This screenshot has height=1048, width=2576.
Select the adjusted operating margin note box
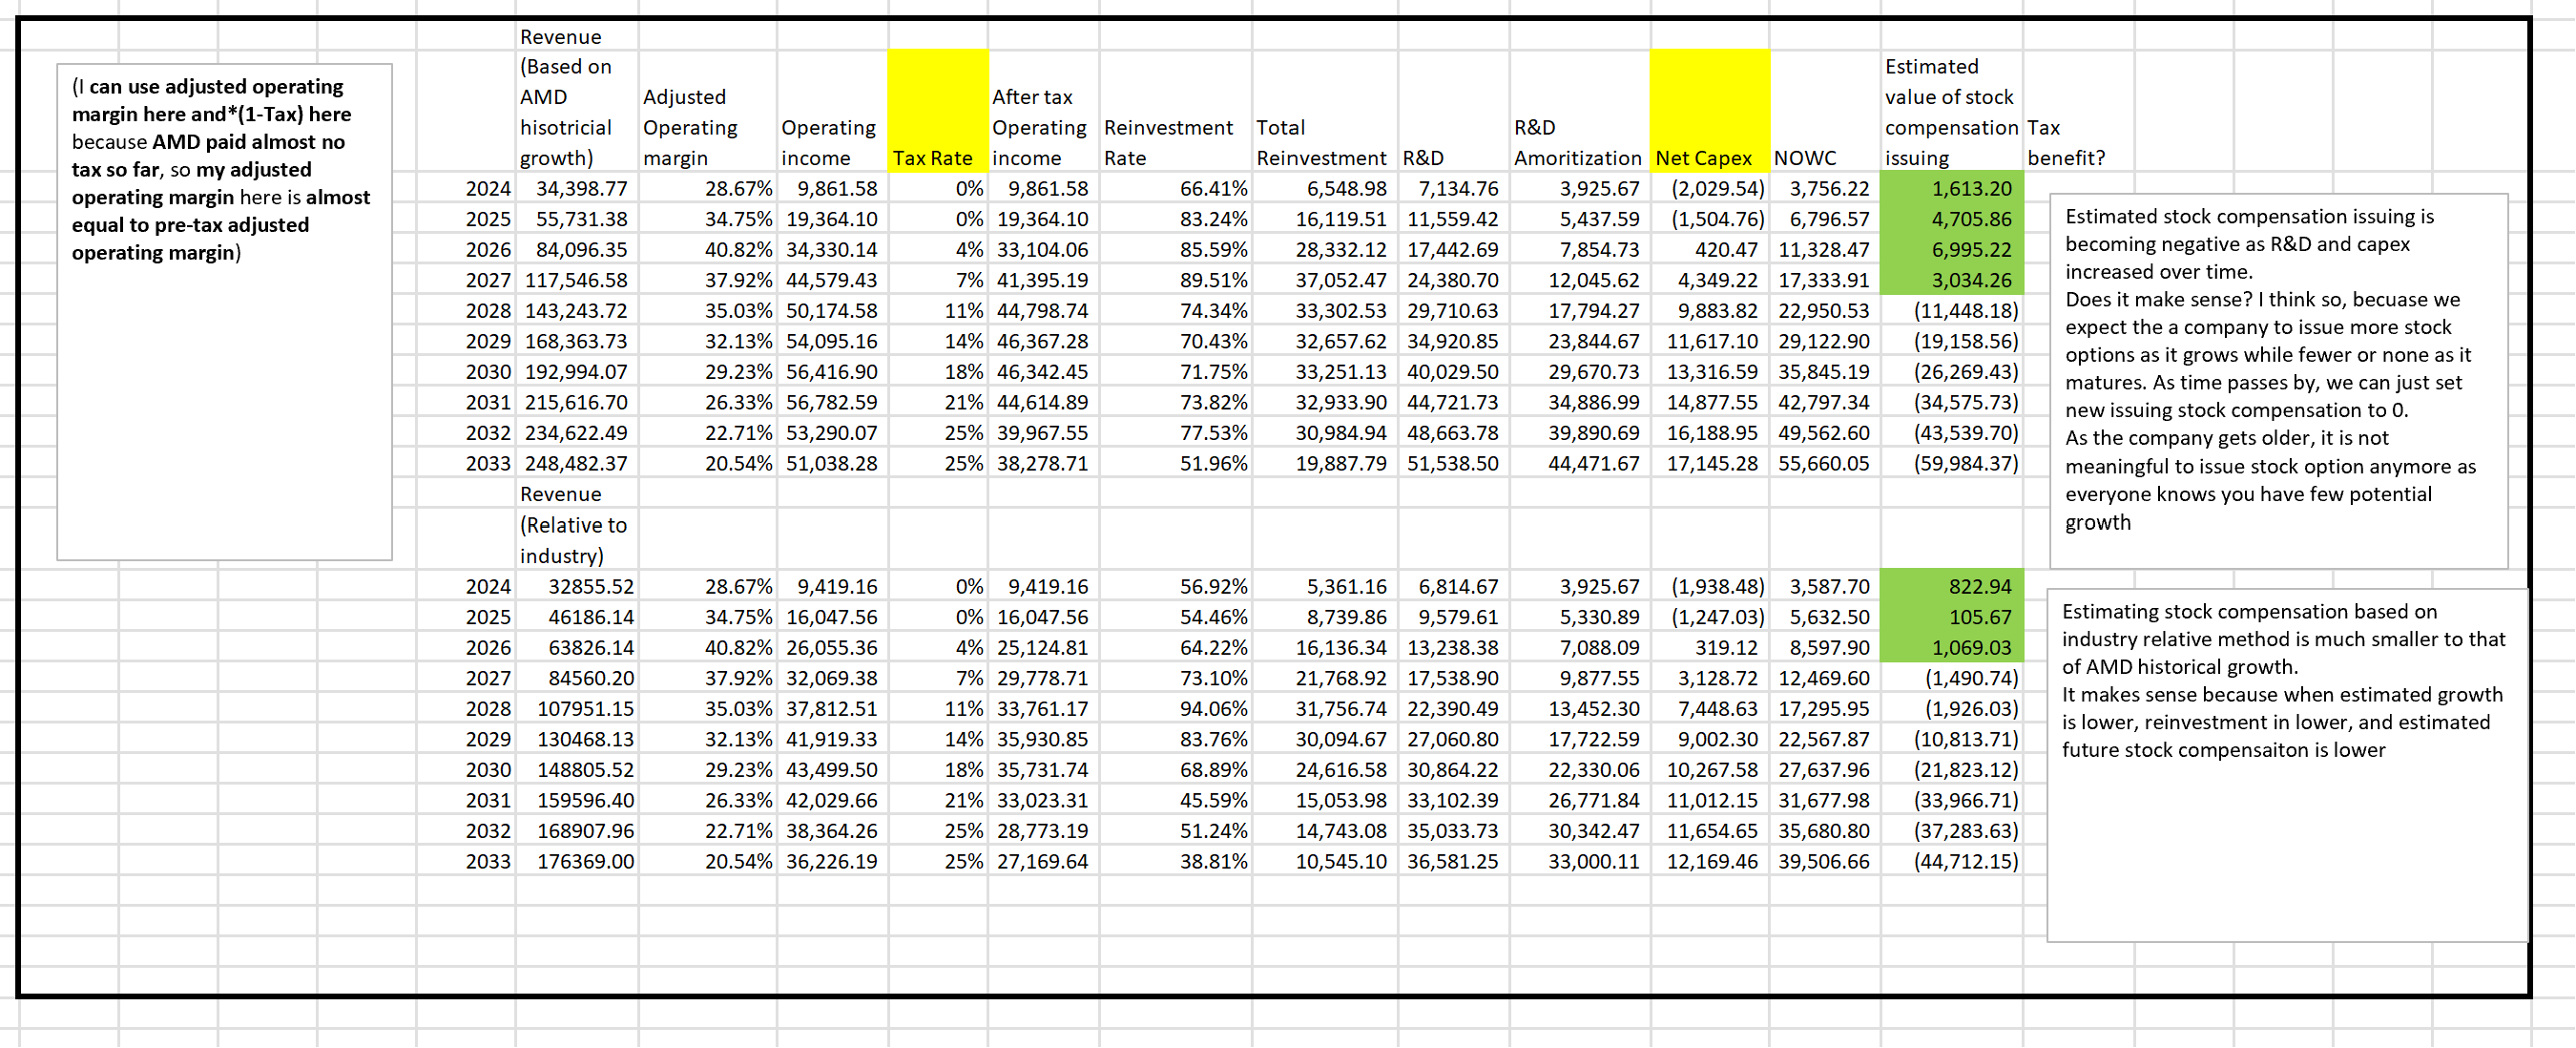tap(225, 312)
